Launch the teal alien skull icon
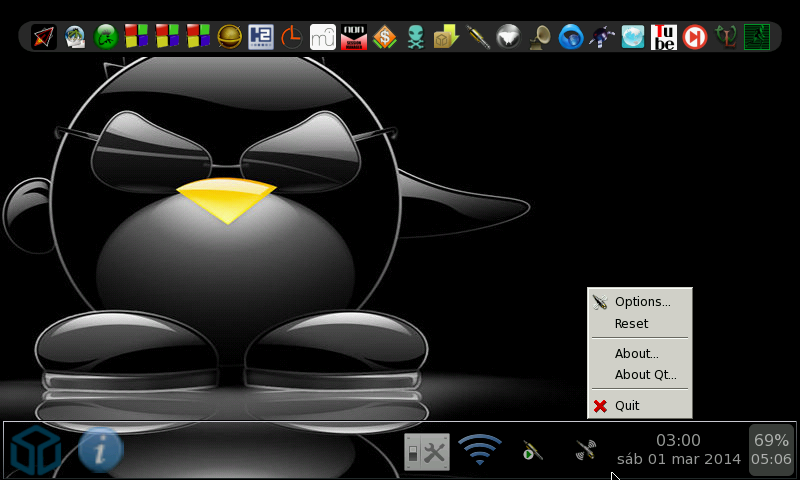Viewport: 800px width, 480px height. pyautogui.click(x=415, y=37)
